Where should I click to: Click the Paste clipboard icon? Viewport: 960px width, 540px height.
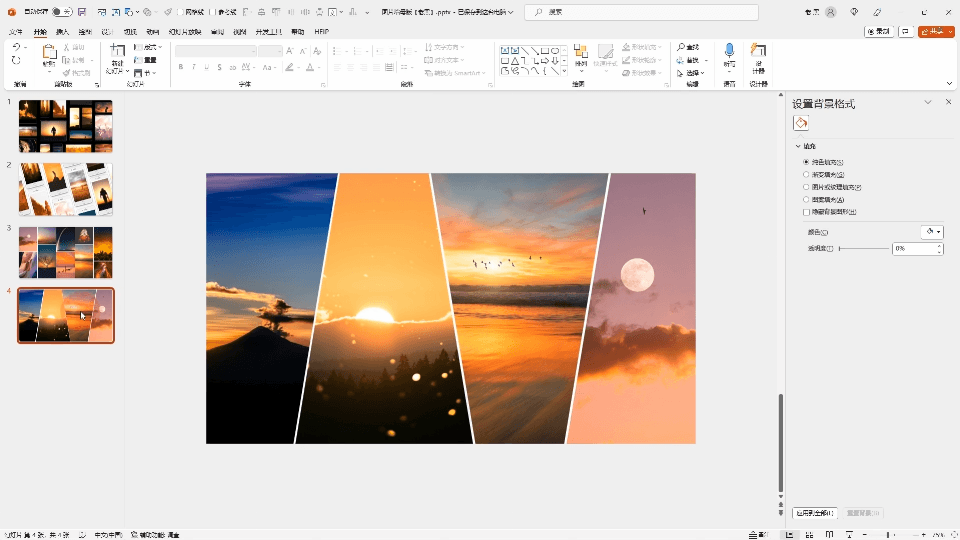[x=48, y=53]
